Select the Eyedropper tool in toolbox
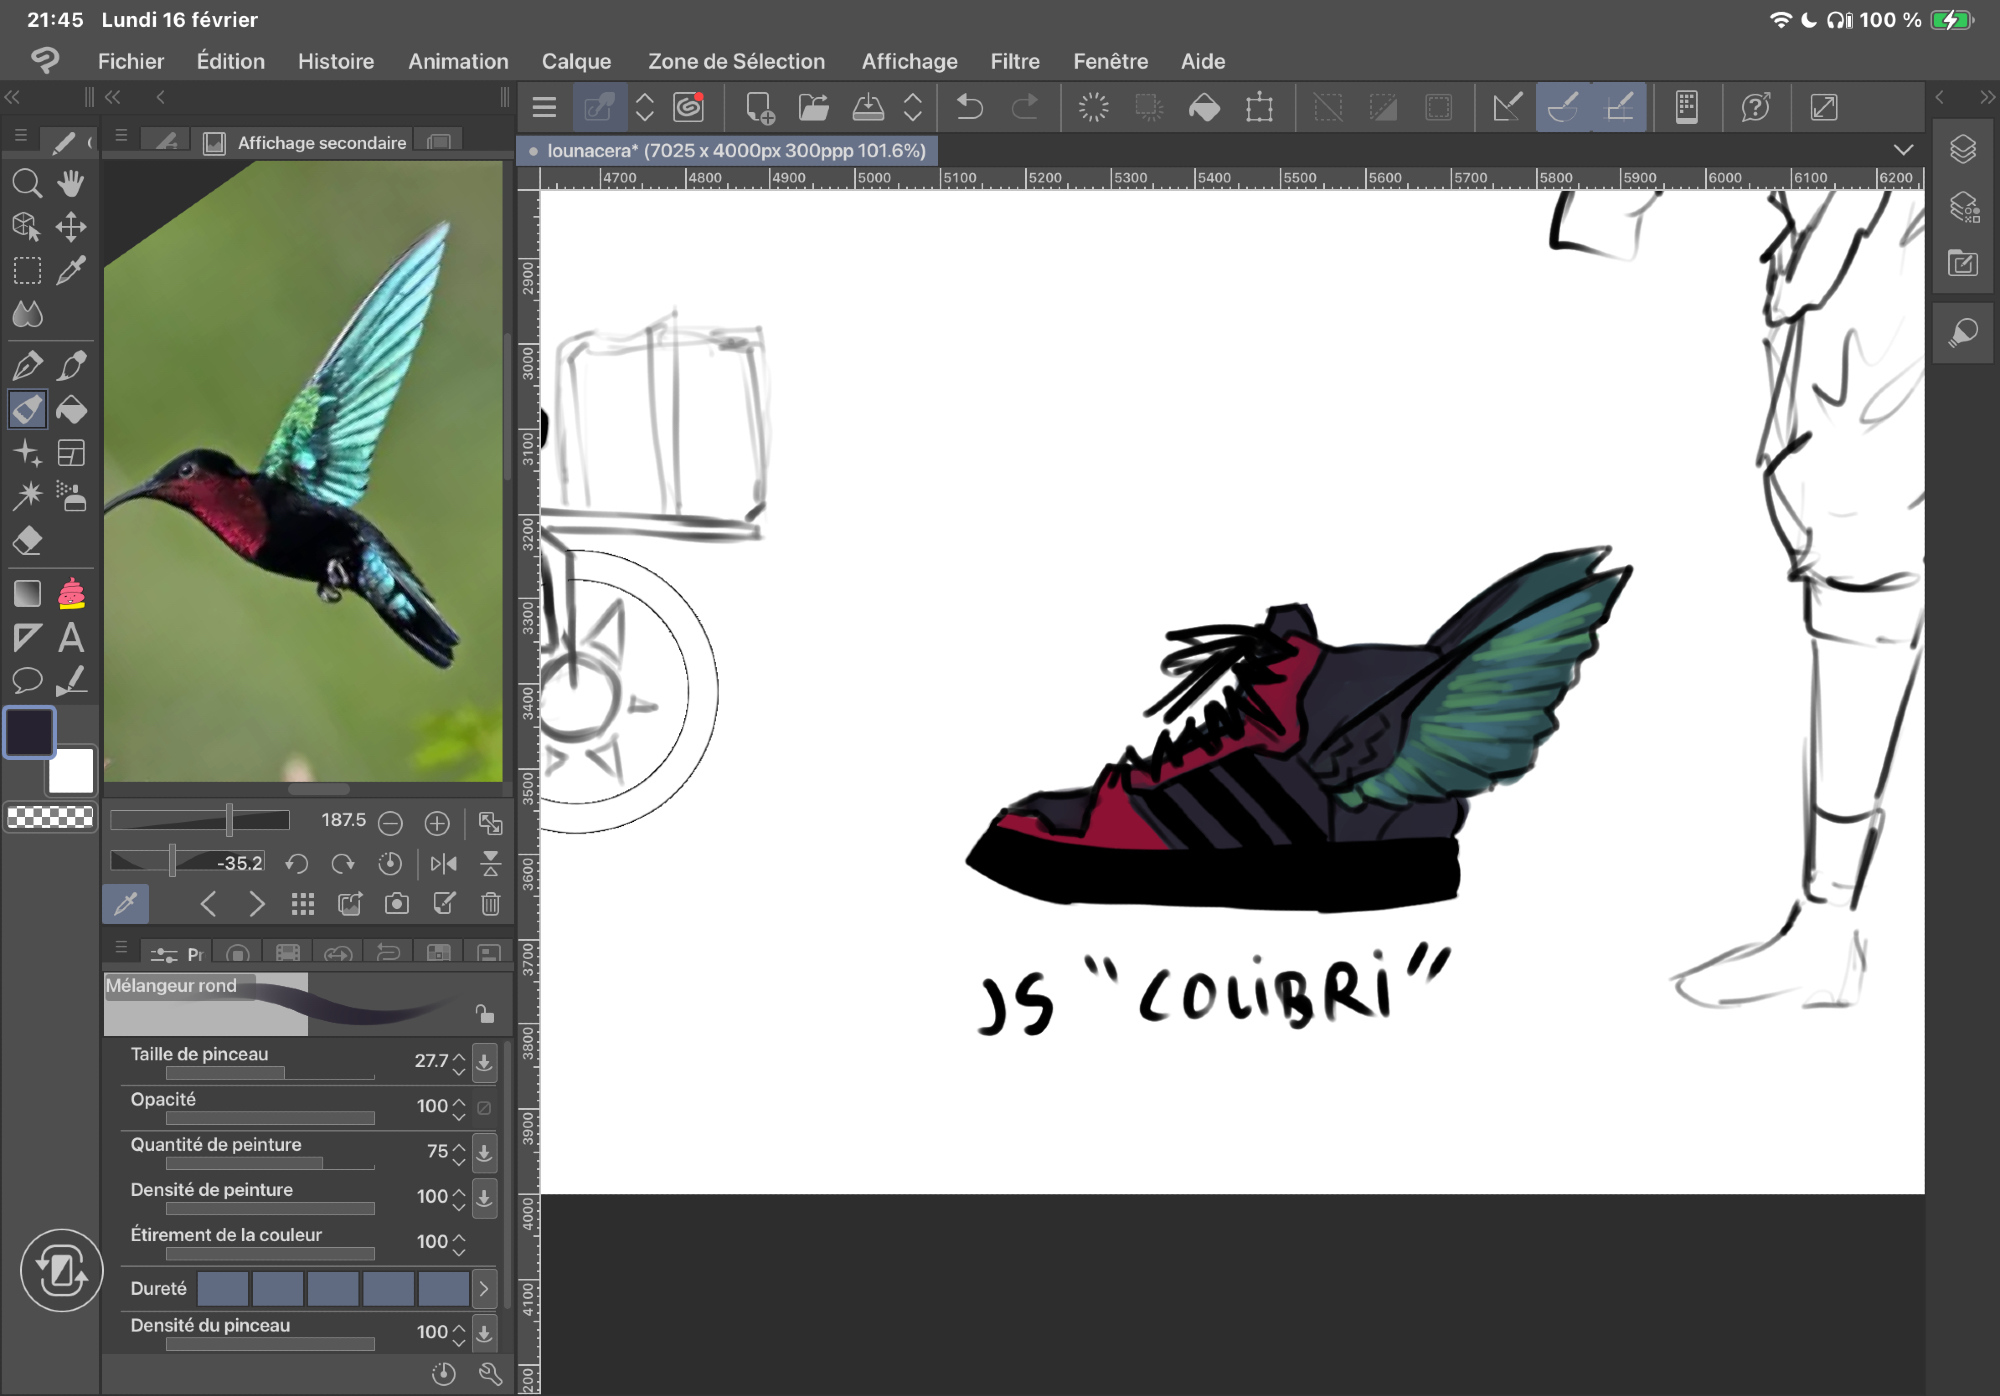This screenshot has width=2000, height=1396. [x=71, y=270]
